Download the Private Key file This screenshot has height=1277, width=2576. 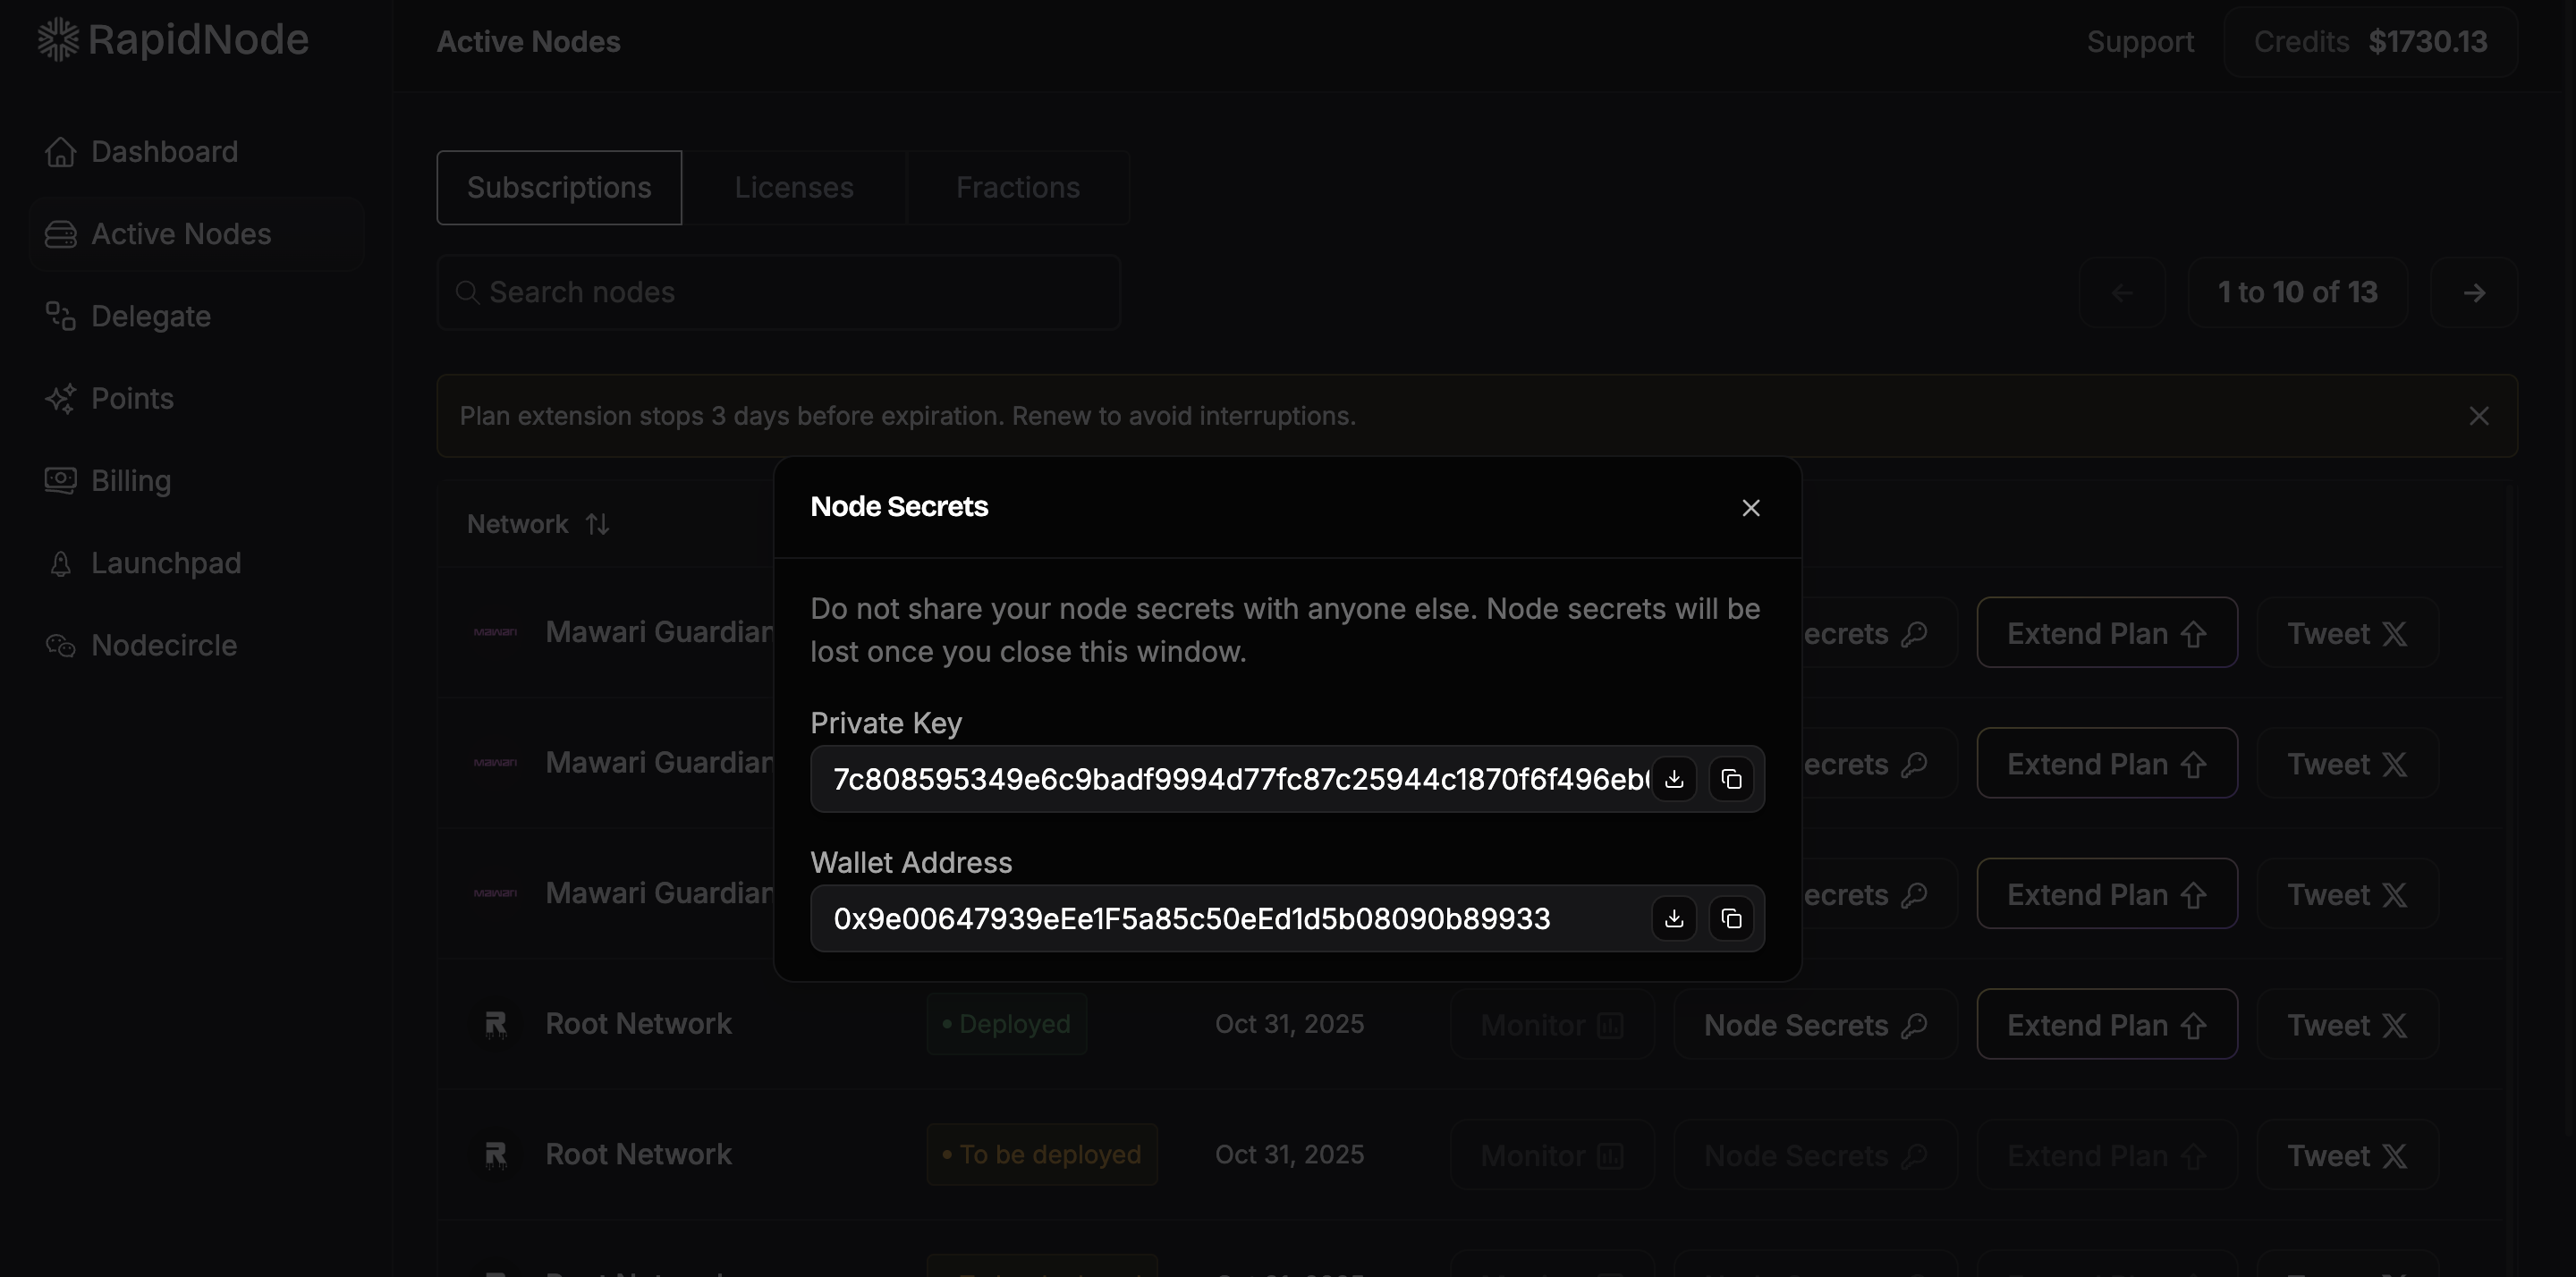click(1674, 779)
